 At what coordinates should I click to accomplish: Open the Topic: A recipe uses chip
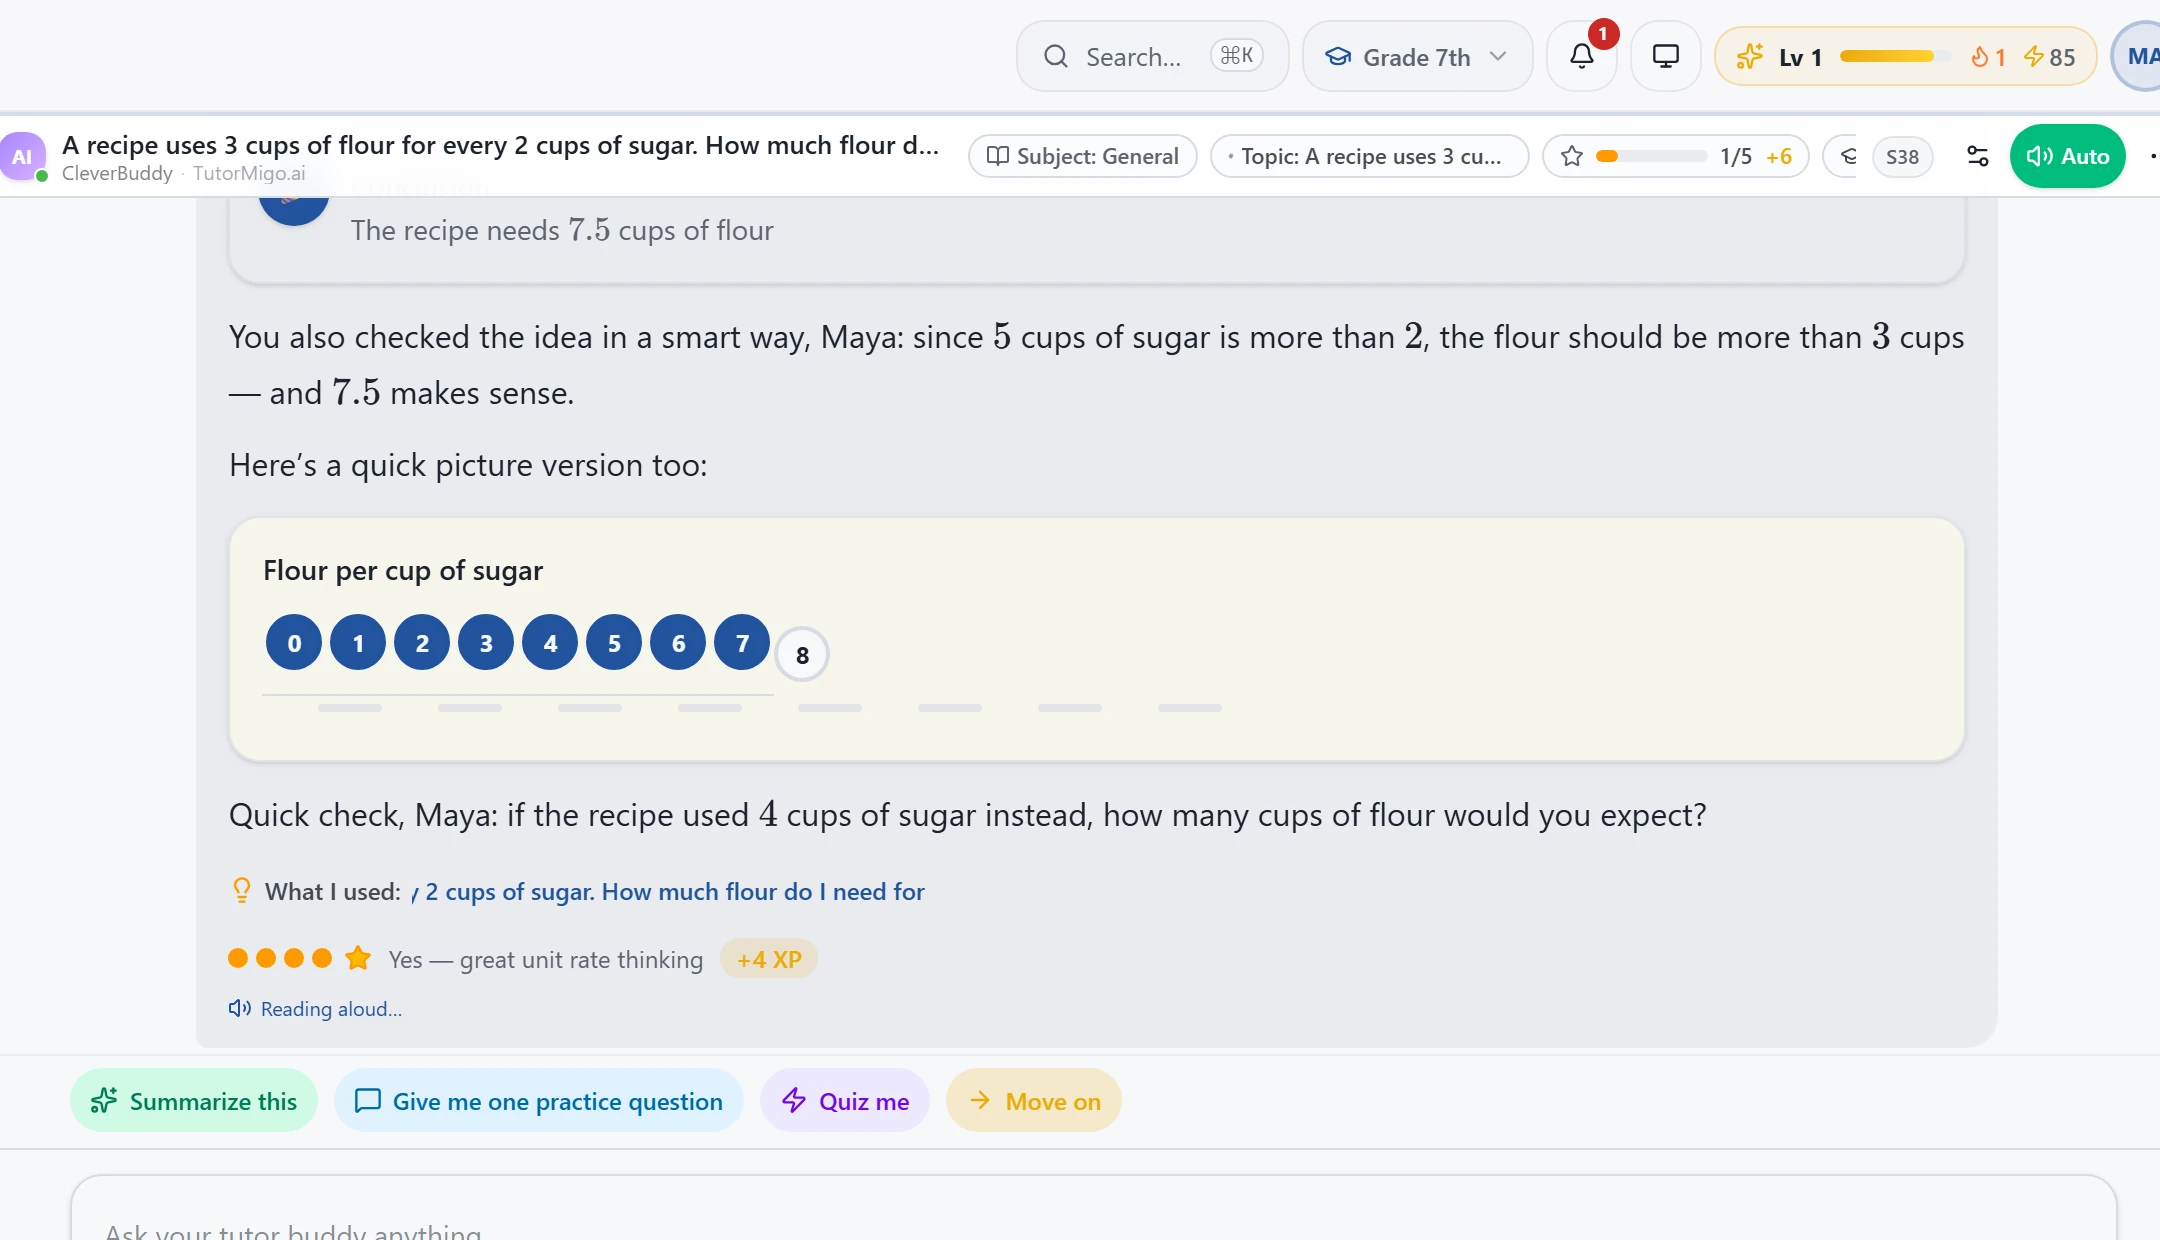coord(1369,156)
